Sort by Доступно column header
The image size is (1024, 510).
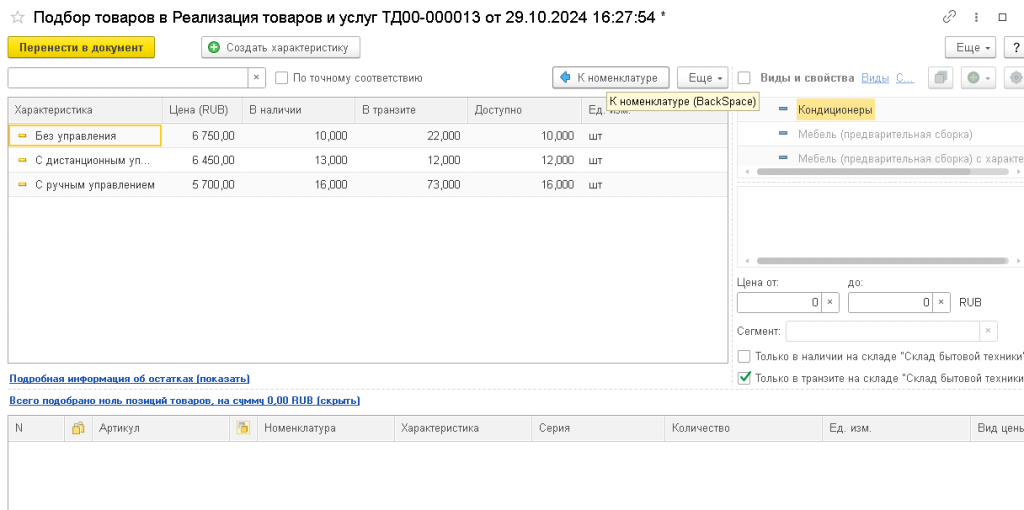coord(524,110)
